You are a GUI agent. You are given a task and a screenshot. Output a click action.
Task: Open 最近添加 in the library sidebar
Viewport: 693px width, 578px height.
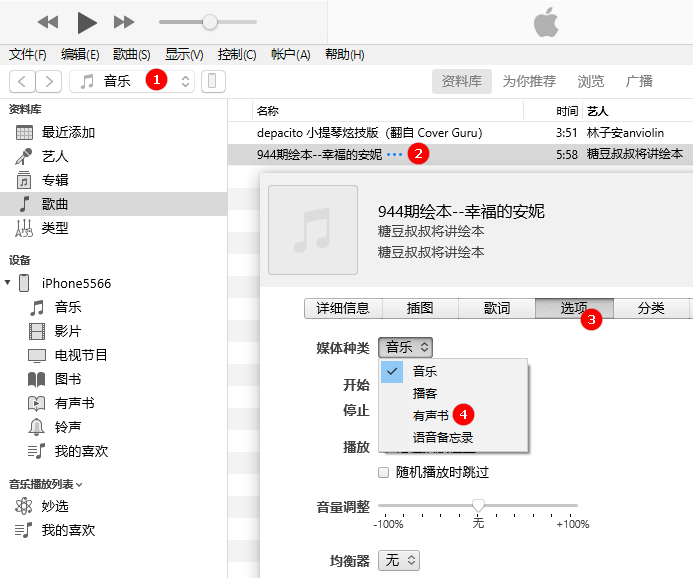(x=68, y=132)
